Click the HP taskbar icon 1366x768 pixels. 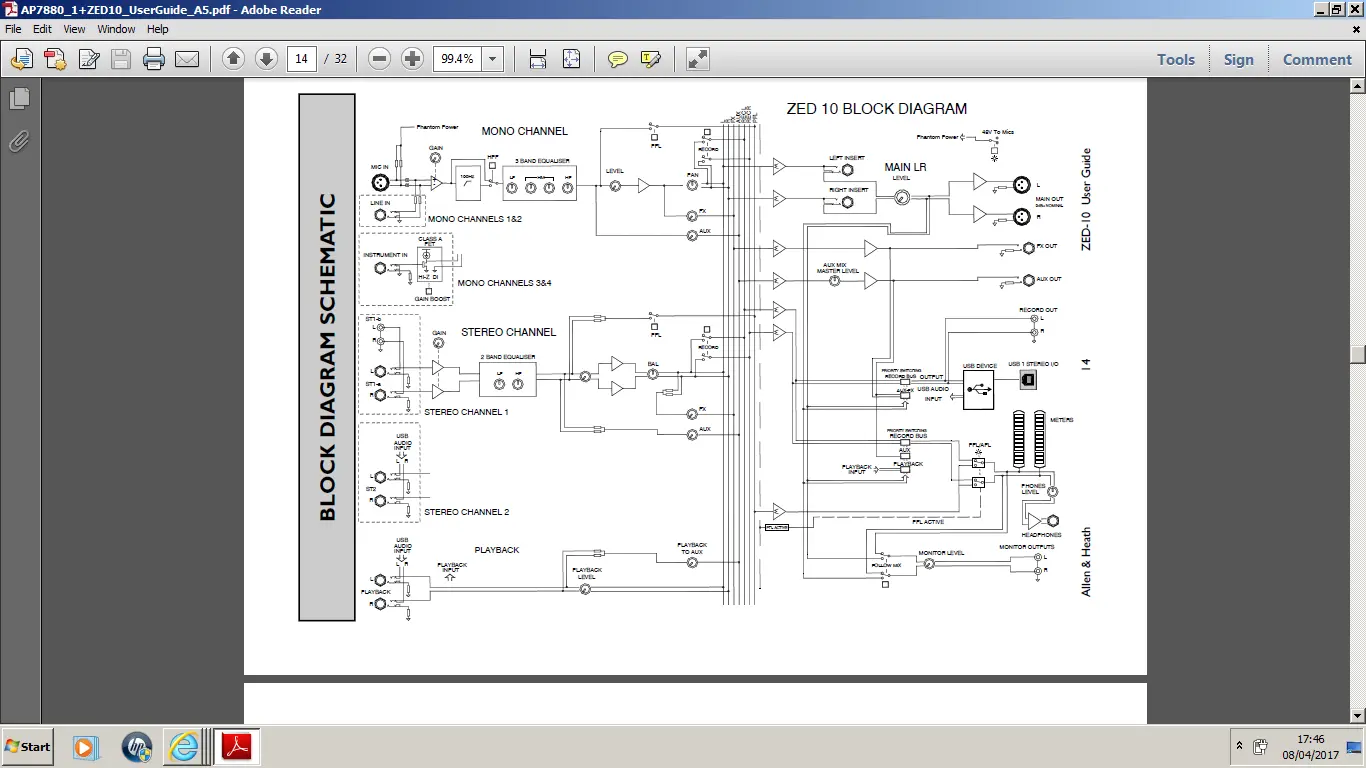[136, 747]
